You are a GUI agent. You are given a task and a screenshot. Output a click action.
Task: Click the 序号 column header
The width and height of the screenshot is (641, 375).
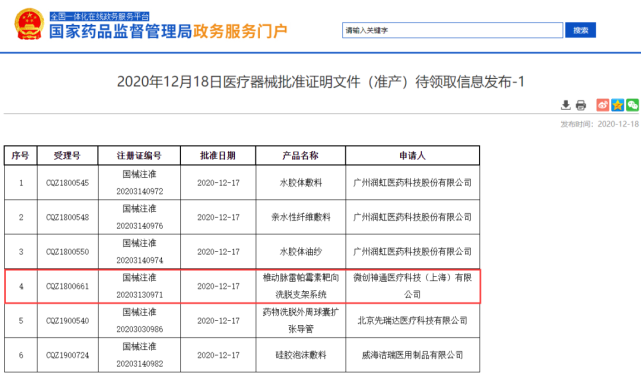click(x=20, y=155)
